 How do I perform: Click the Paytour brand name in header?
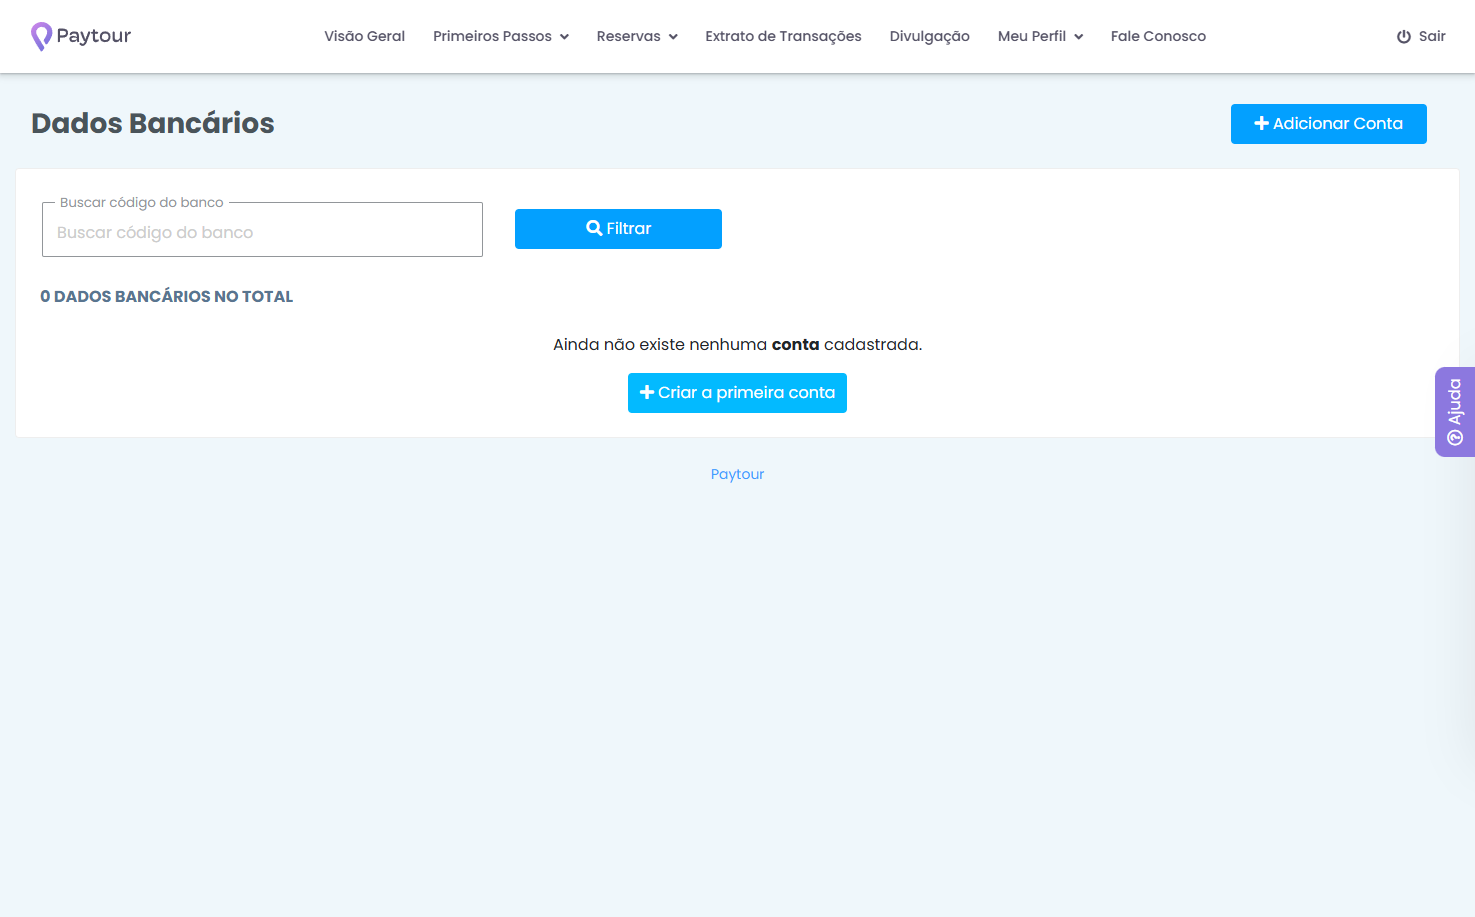pos(94,36)
